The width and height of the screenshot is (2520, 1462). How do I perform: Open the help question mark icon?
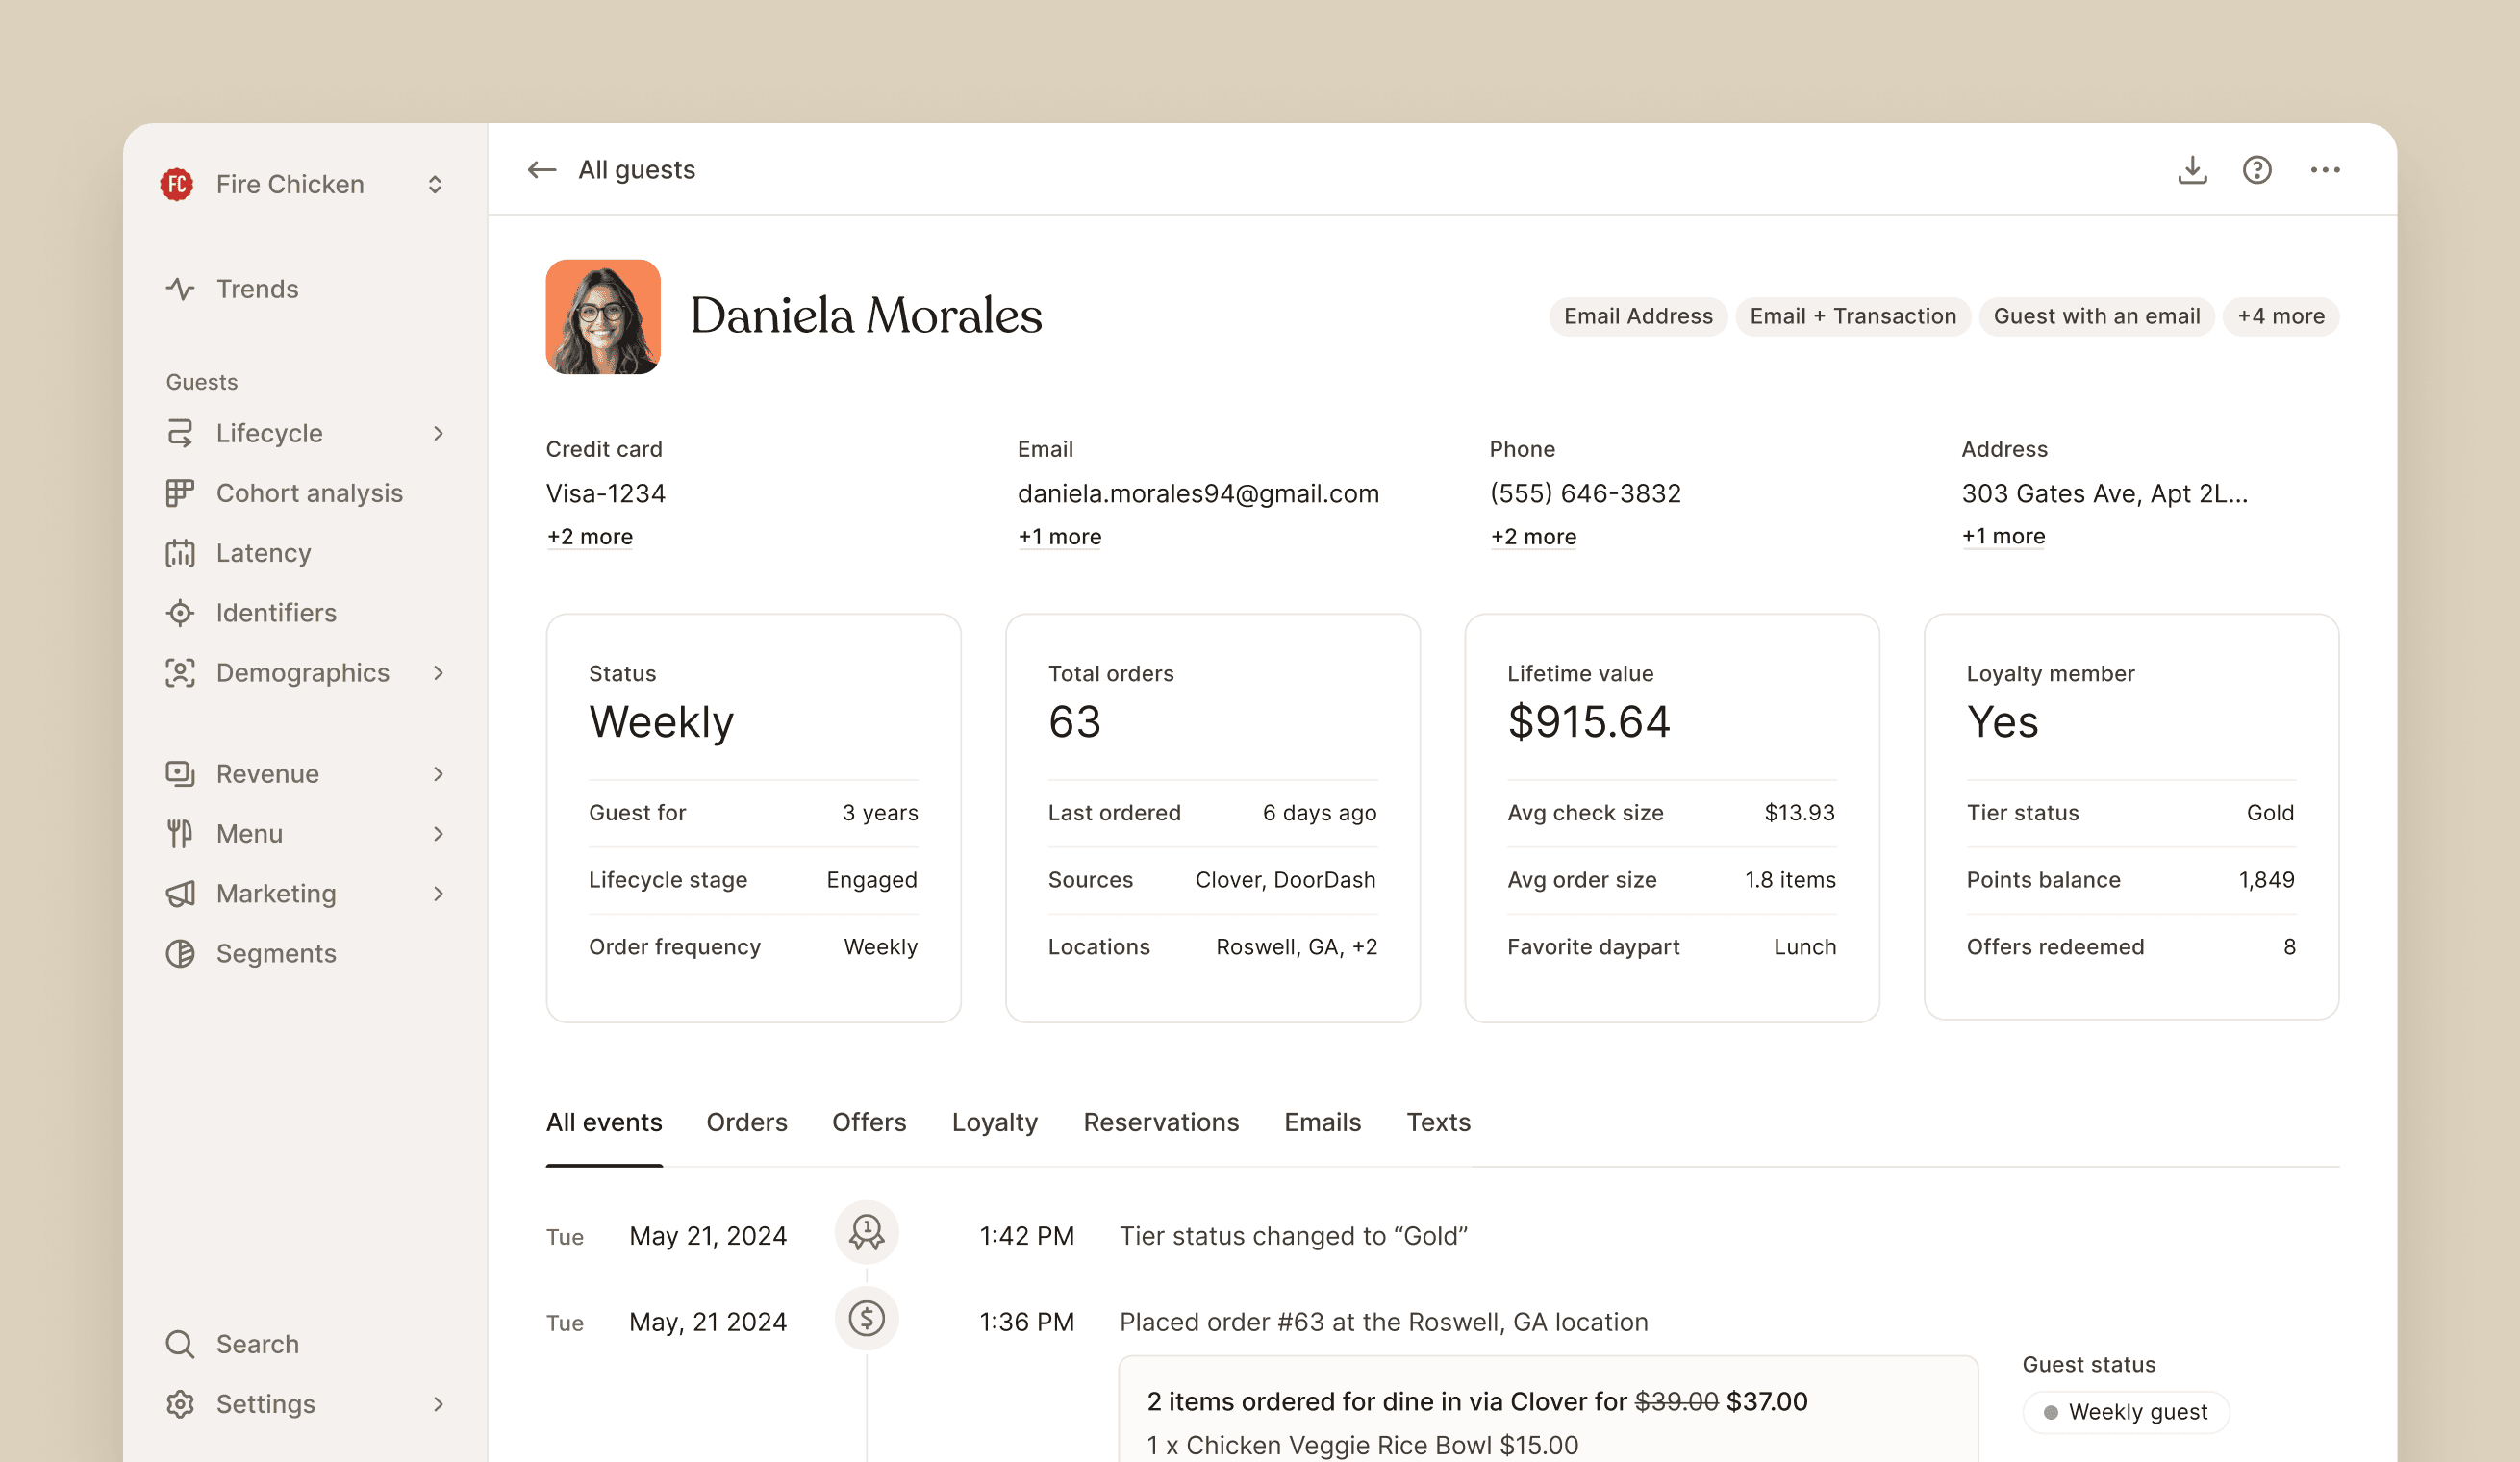pyautogui.click(x=2257, y=170)
